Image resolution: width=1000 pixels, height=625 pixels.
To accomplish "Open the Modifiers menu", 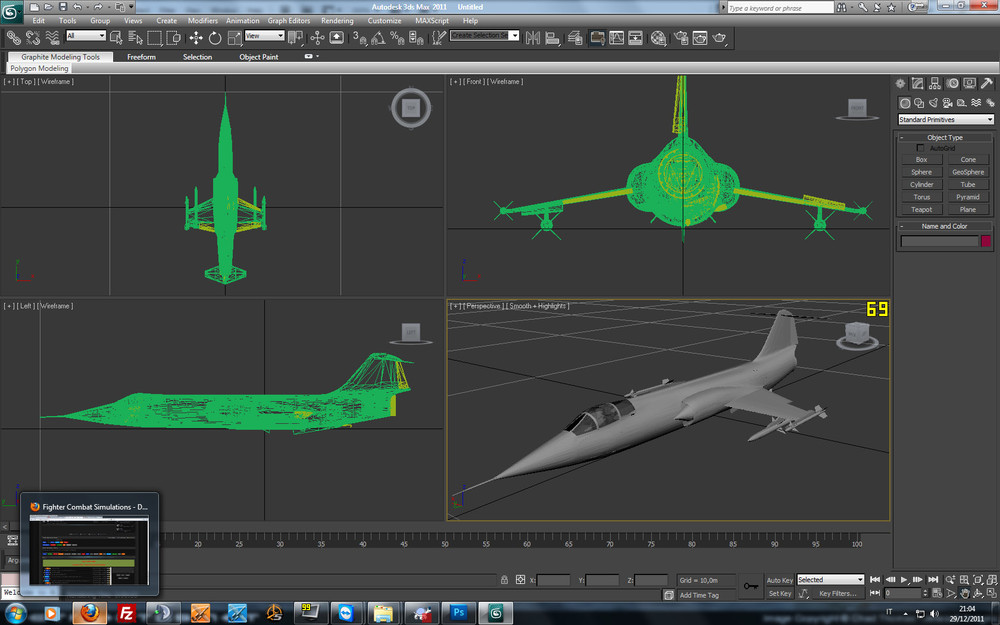I will [x=203, y=20].
